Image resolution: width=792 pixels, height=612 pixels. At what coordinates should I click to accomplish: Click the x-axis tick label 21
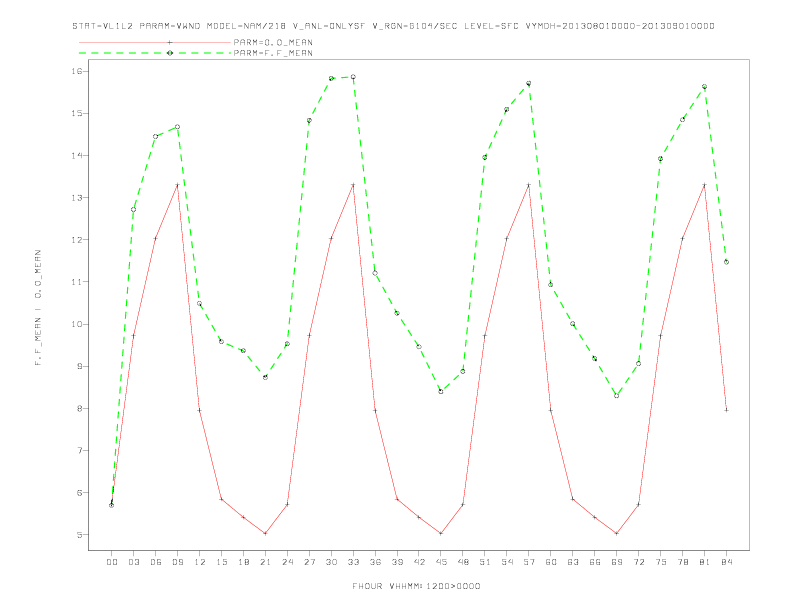(265, 562)
